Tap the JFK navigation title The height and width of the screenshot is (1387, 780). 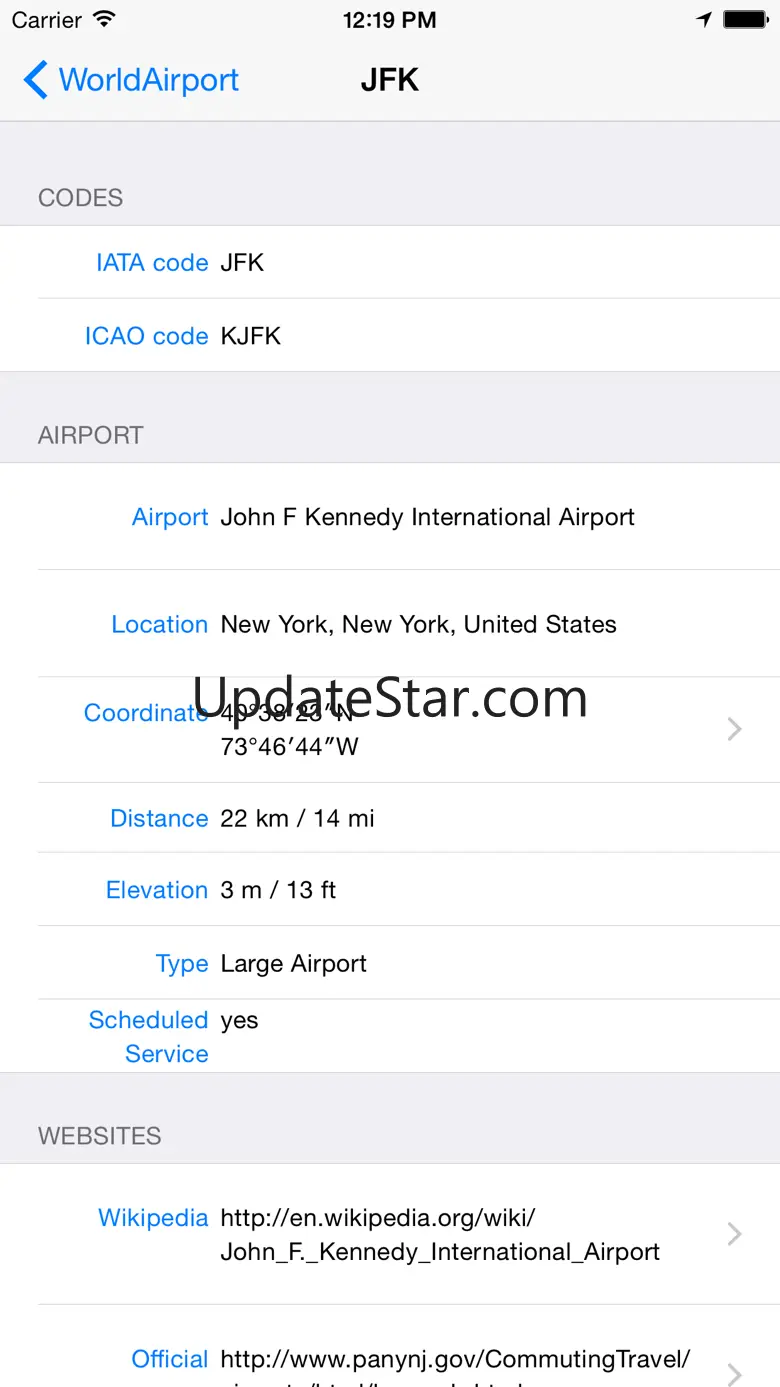[389, 80]
